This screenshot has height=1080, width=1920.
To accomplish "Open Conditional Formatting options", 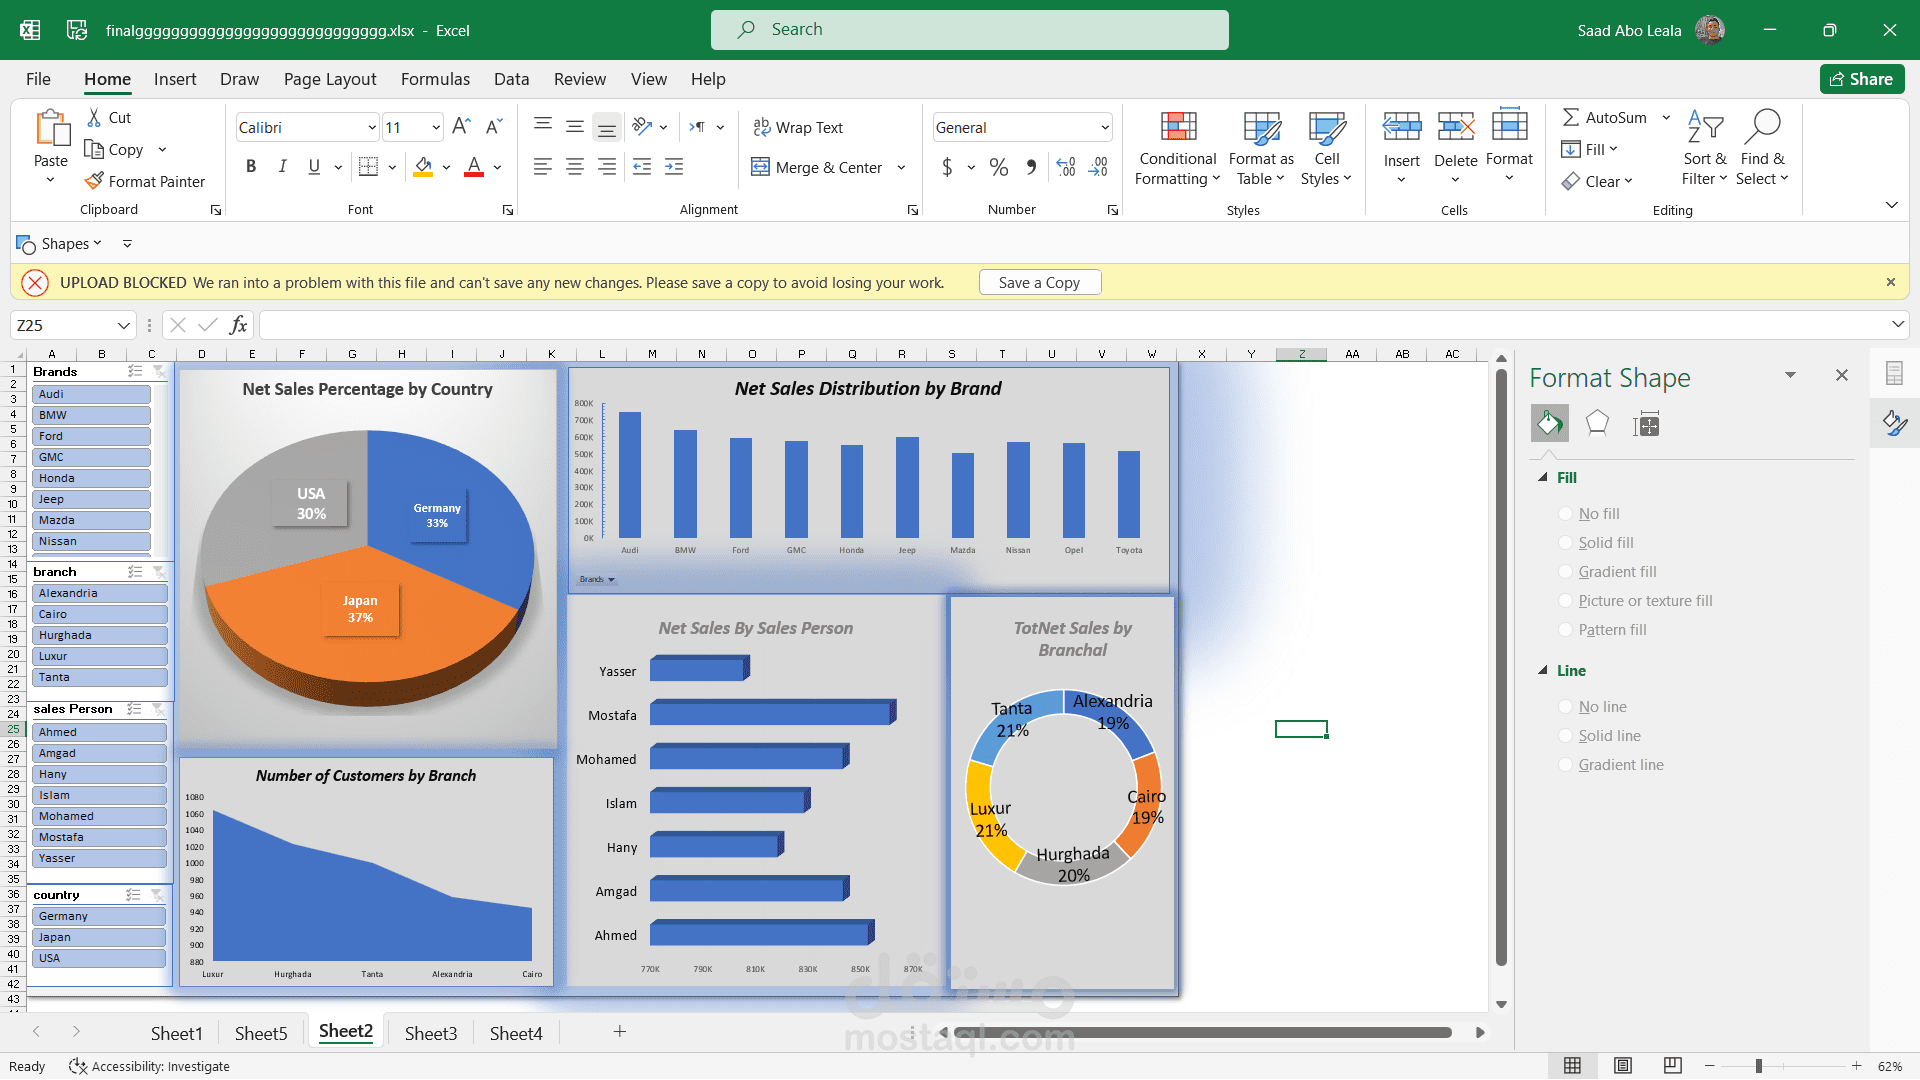I will pyautogui.click(x=1177, y=148).
